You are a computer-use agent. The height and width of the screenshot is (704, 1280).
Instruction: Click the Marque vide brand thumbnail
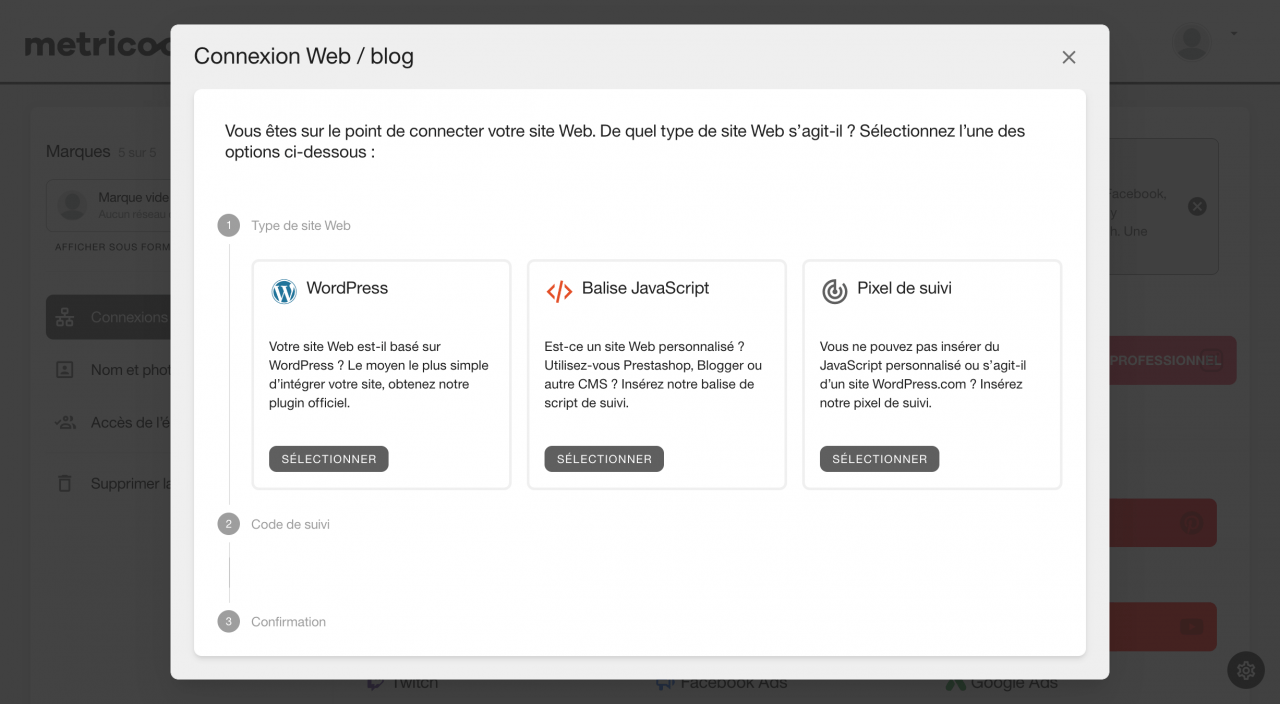point(71,205)
